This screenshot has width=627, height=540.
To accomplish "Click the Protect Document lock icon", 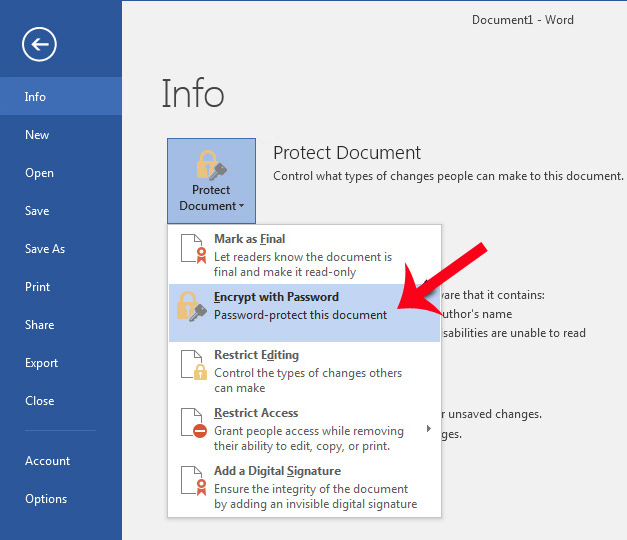I will click(x=212, y=165).
